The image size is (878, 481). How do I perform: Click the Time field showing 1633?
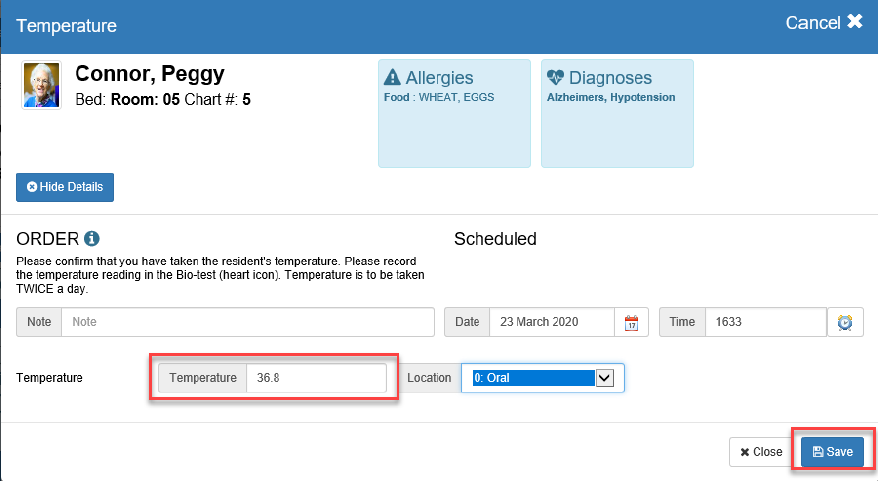(764, 322)
